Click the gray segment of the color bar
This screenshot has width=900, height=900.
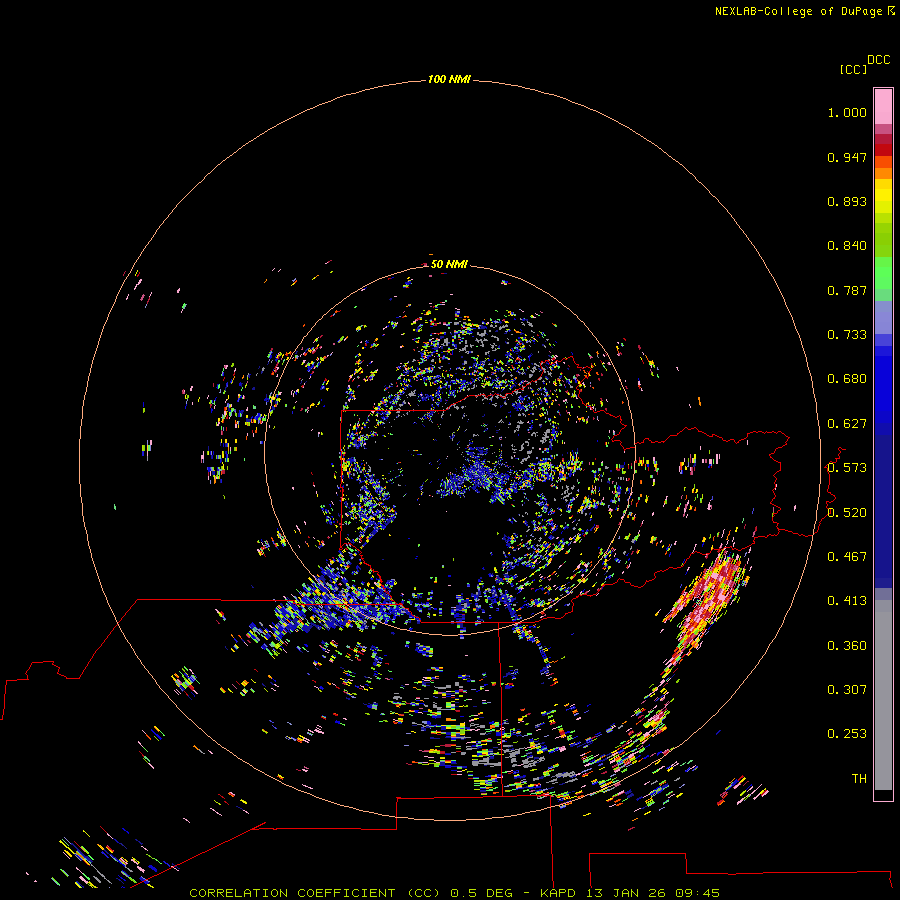pyautogui.click(x=883, y=695)
